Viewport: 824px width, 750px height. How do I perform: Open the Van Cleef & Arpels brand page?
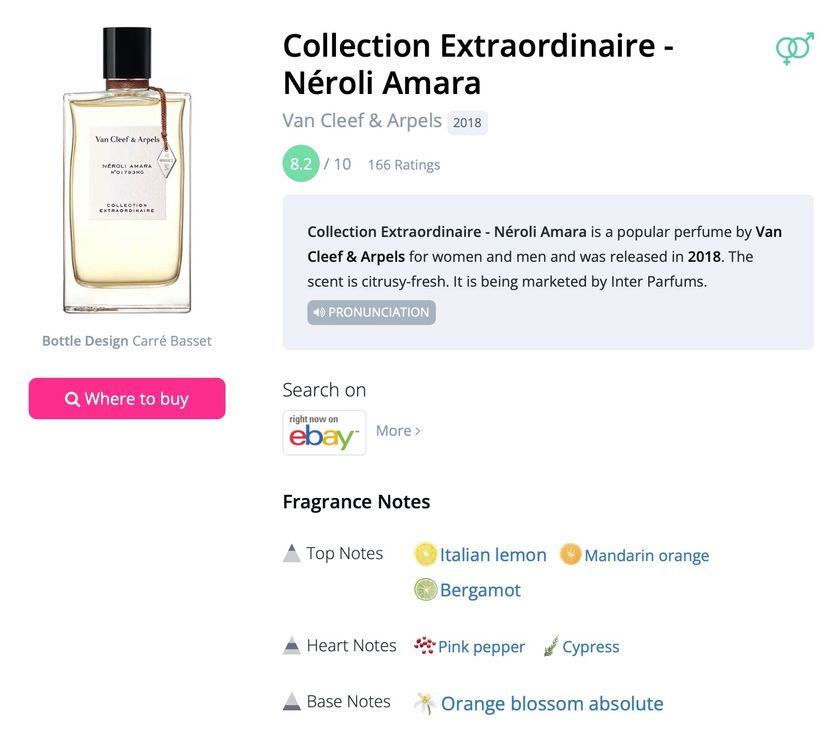click(x=362, y=120)
